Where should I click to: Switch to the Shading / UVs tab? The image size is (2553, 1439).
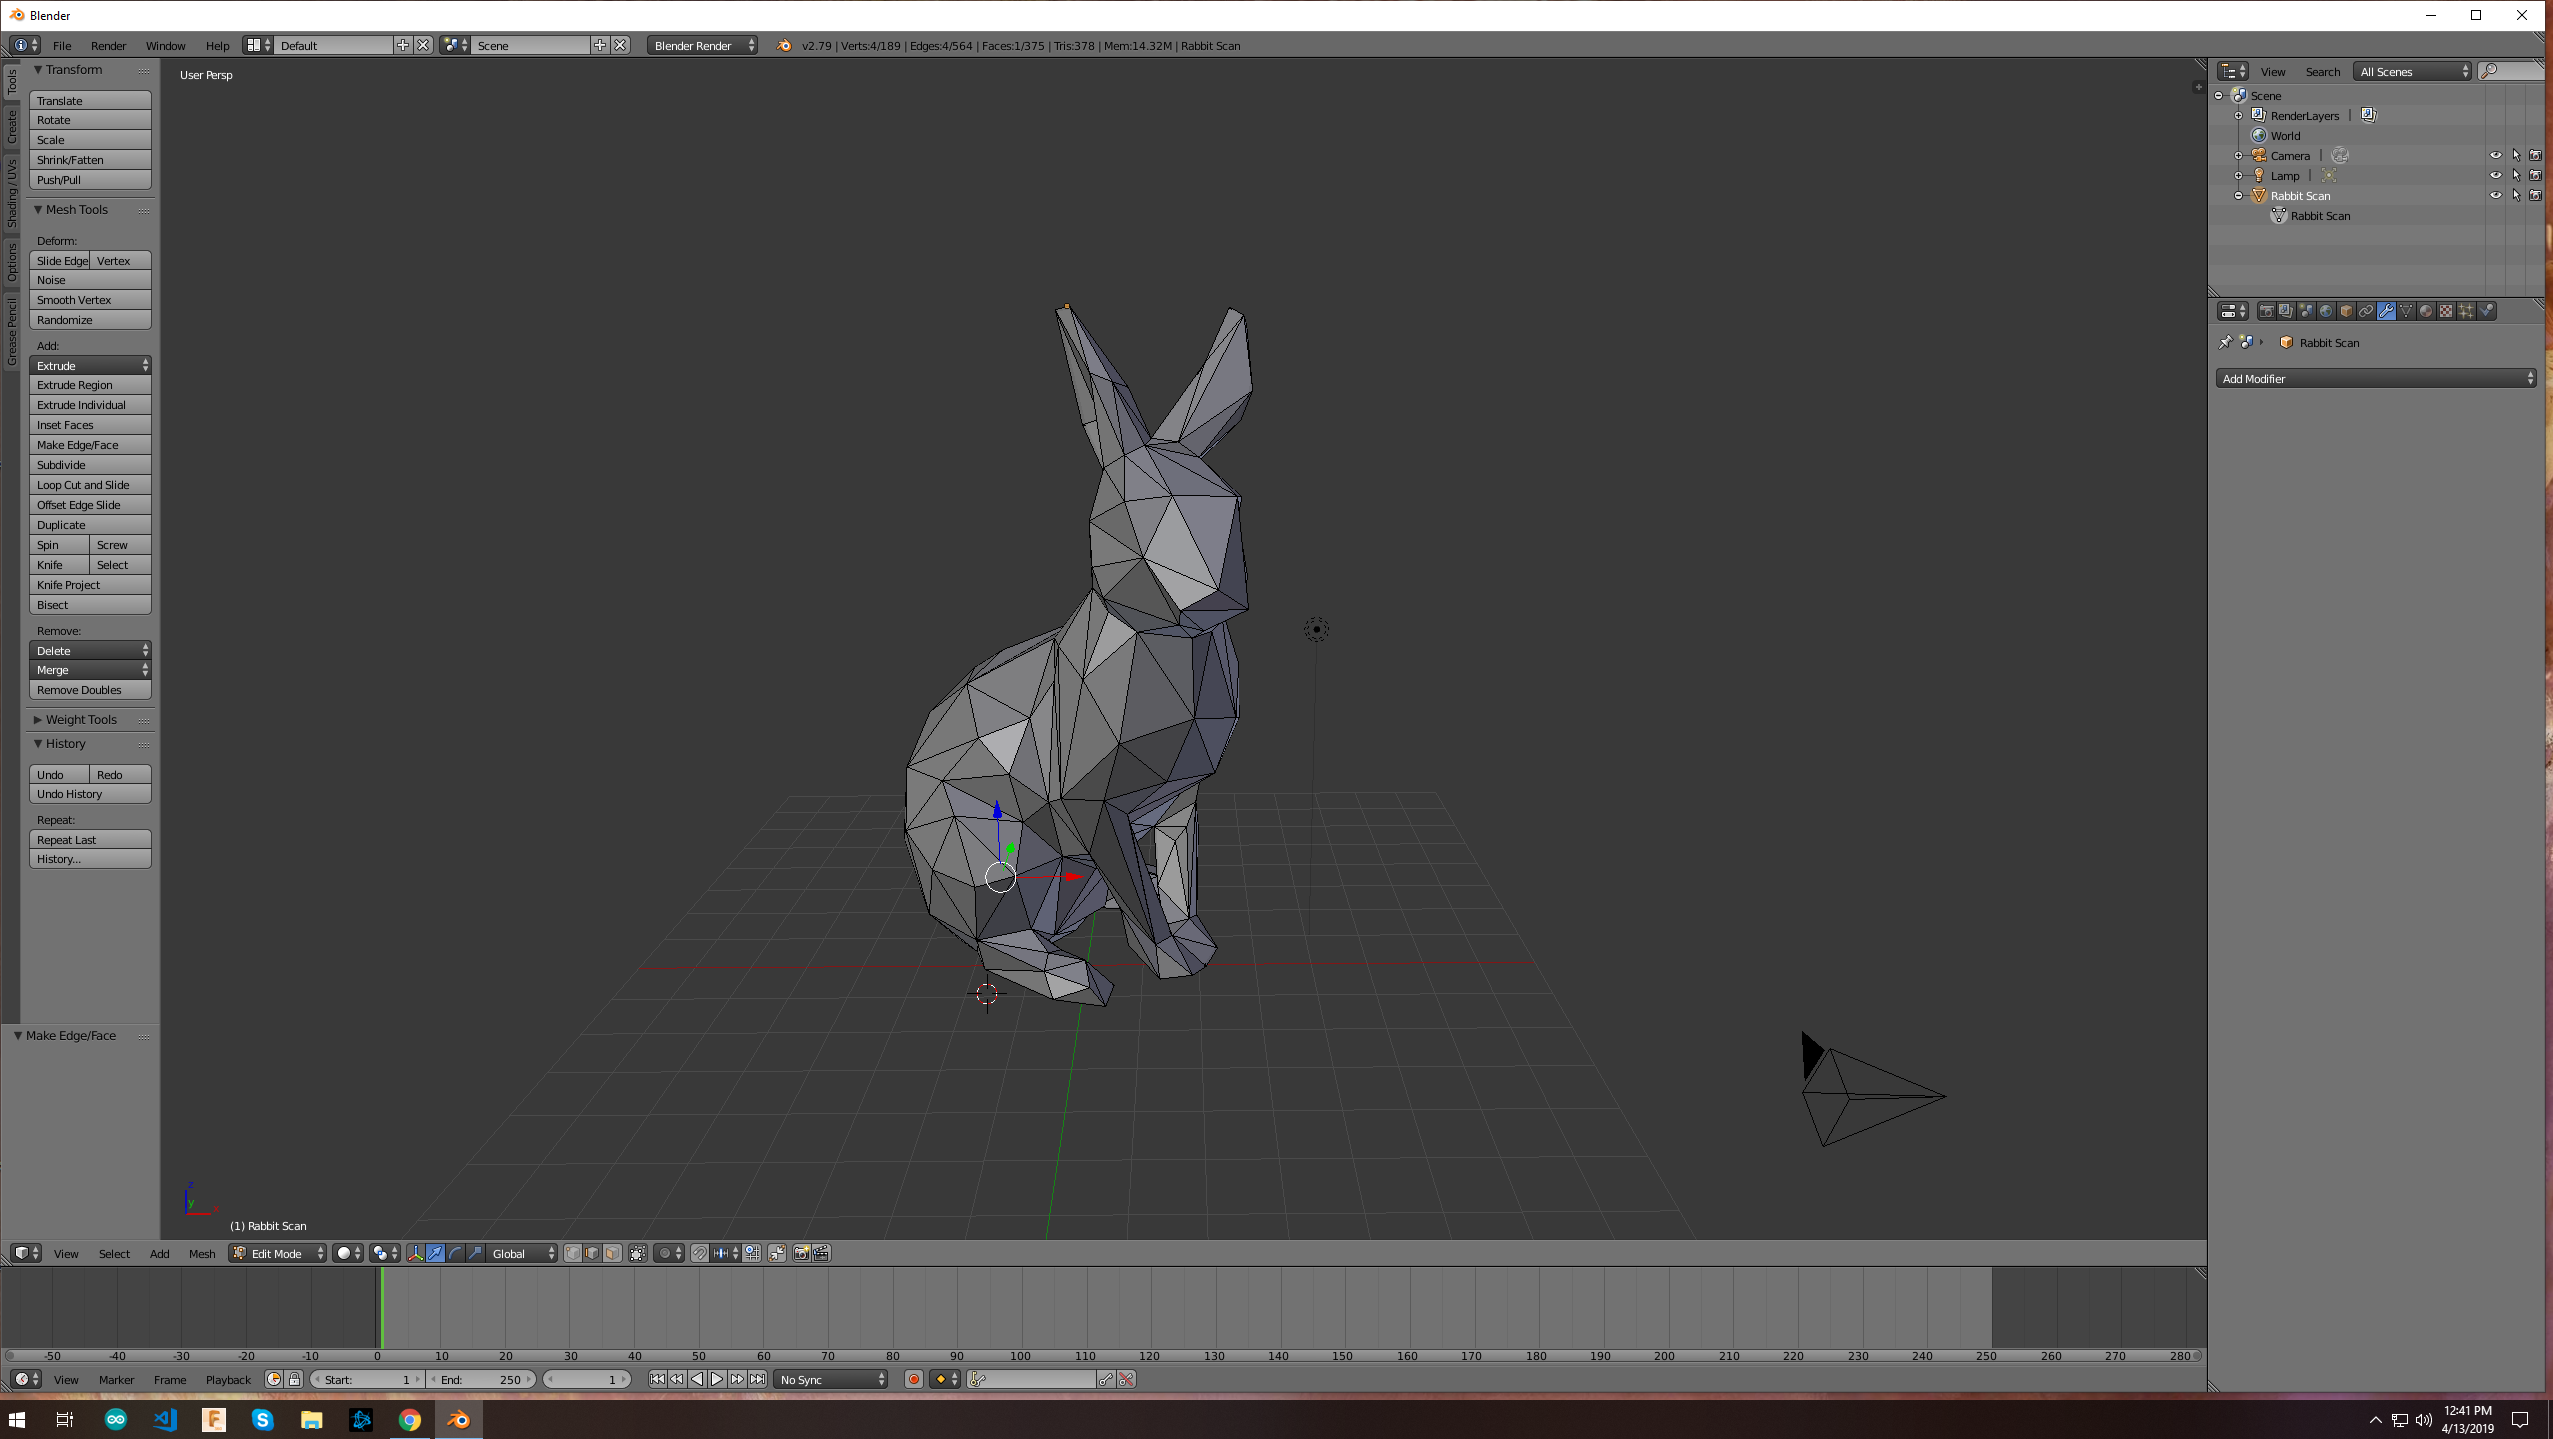12,193
